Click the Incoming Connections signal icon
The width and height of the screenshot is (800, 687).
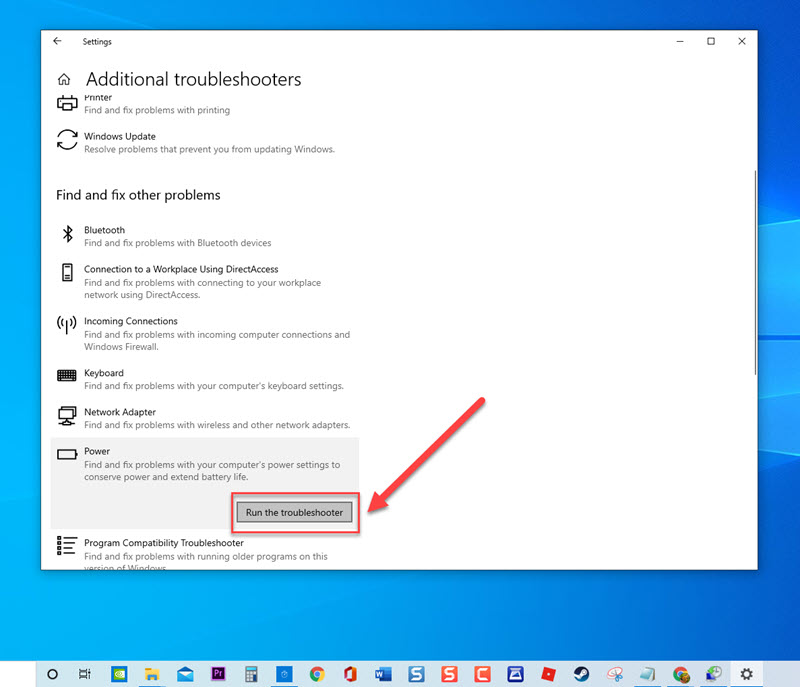pyautogui.click(x=67, y=324)
